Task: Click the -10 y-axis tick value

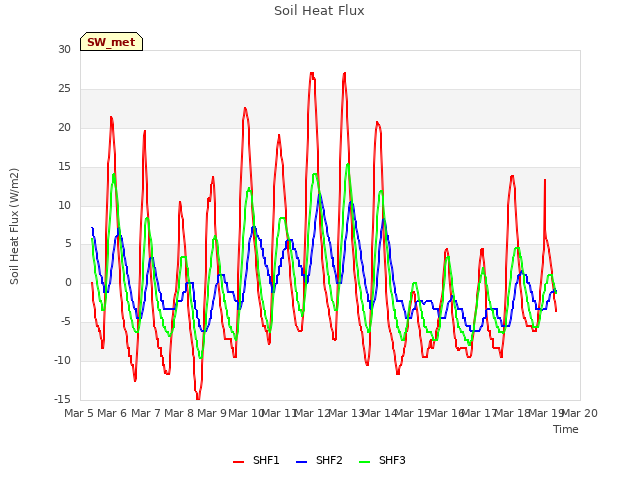Action: click(x=62, y=360)
